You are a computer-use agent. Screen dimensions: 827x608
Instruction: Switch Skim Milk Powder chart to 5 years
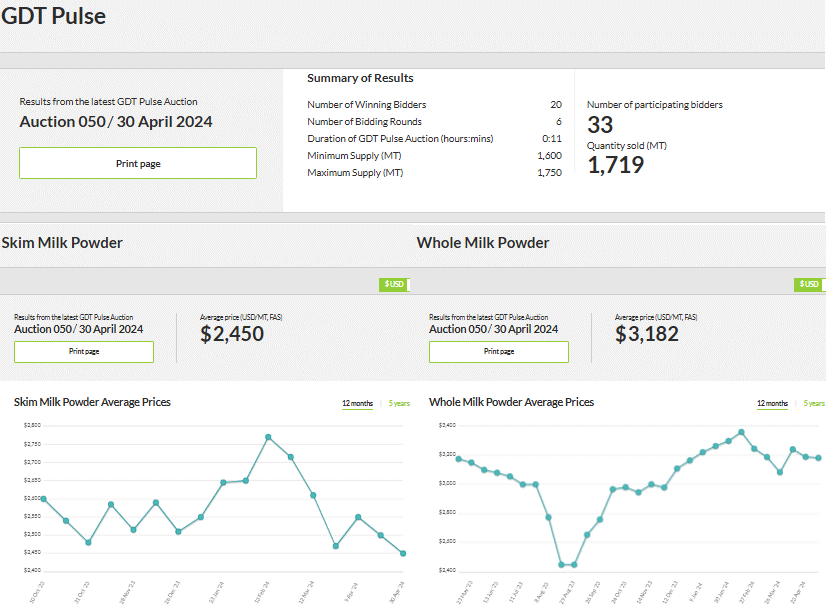click(x=399, y=403)
